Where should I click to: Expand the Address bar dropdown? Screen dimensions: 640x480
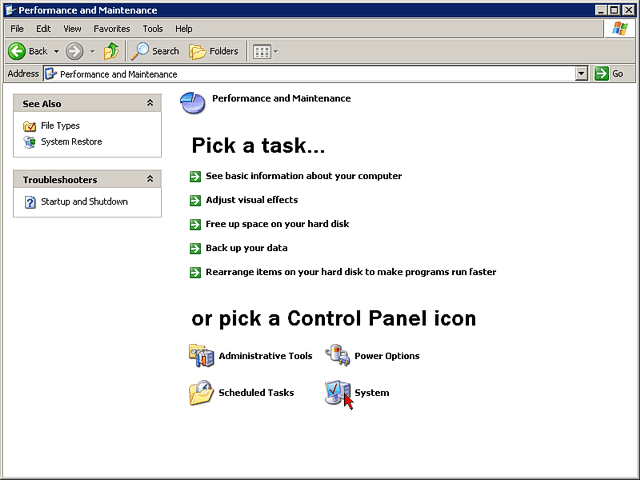pyautogui.click(x=581, y=74)
